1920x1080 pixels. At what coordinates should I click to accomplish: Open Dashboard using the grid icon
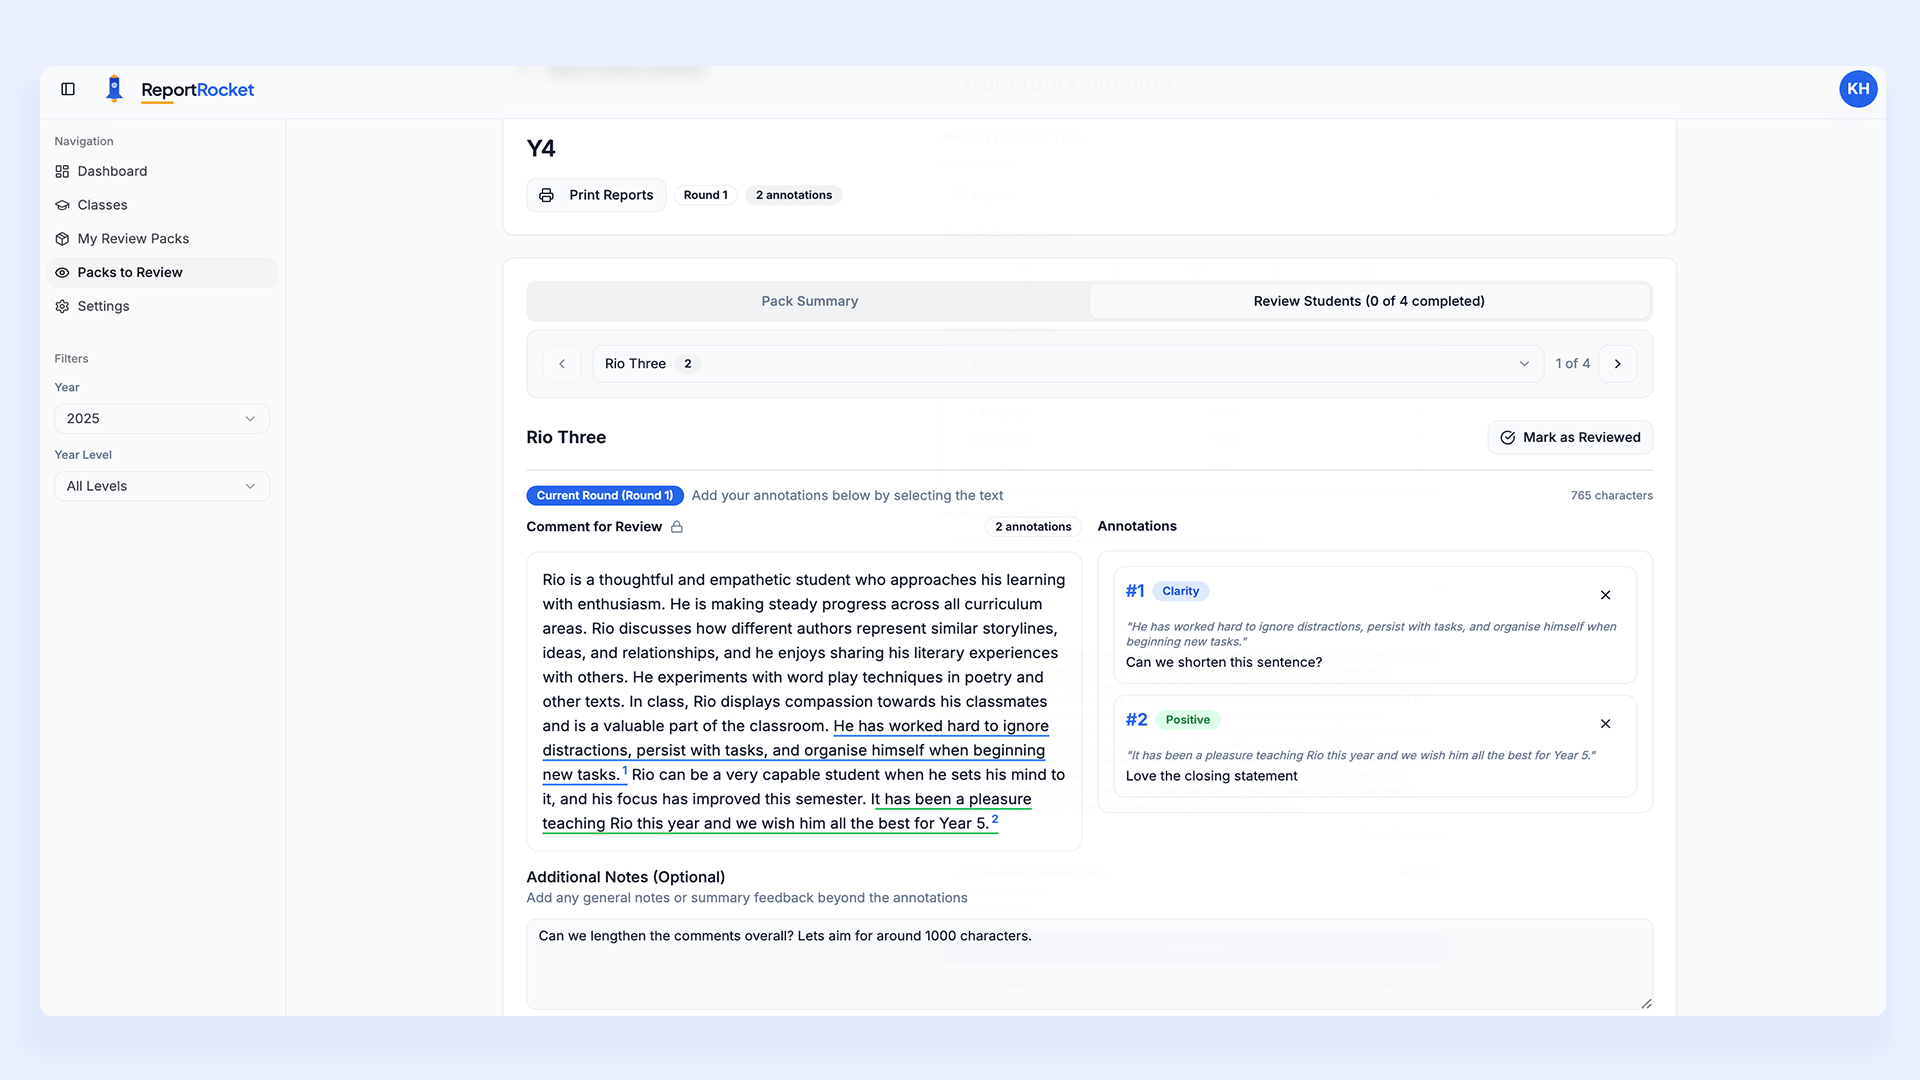click(x=62, y=171)
